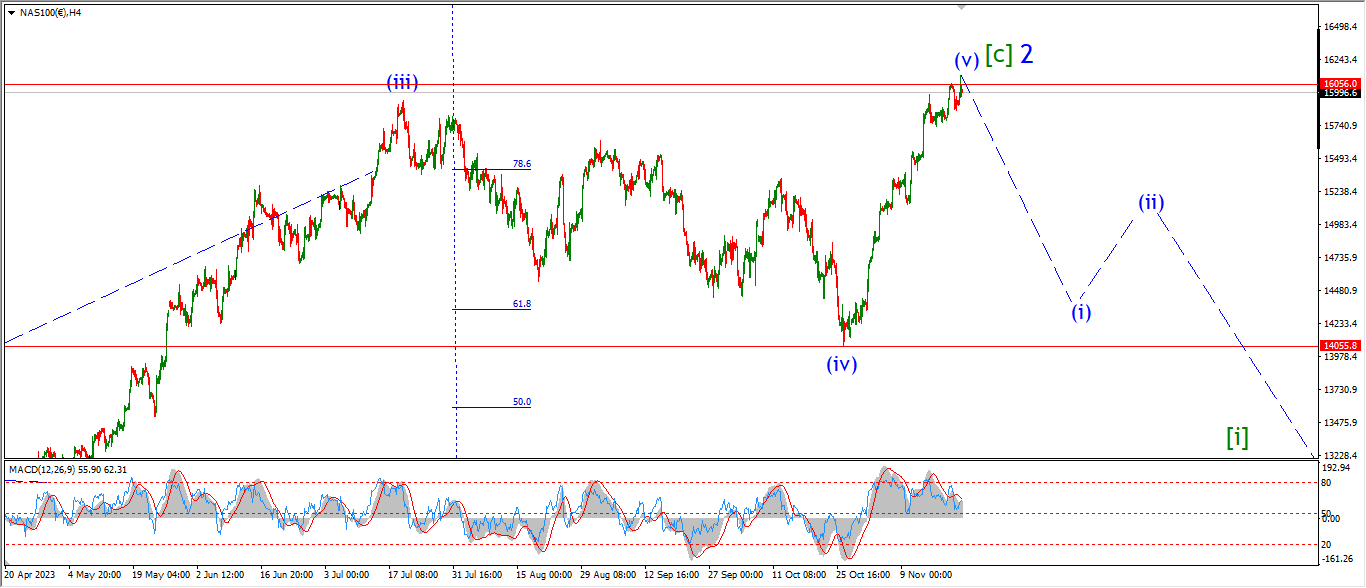Click the 61.8 Fibonacci level label
The width and height of the screenshot is (1366, 588).
pyautogui.click(x=521, y=304)
